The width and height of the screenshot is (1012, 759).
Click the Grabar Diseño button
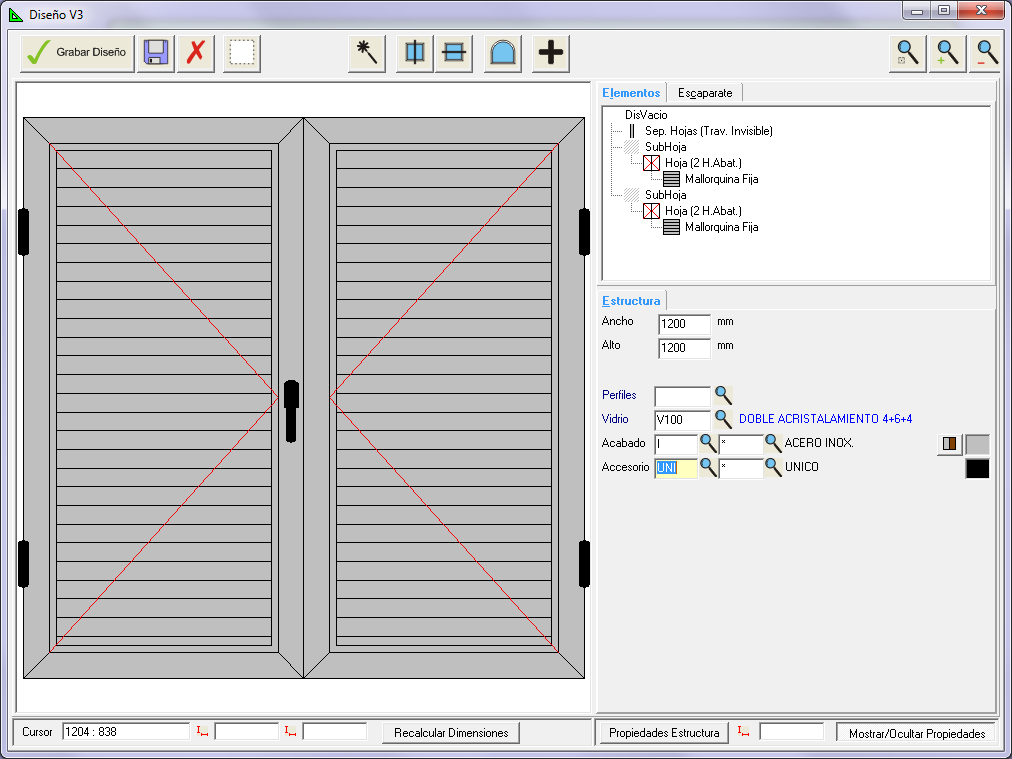point(77,53)
